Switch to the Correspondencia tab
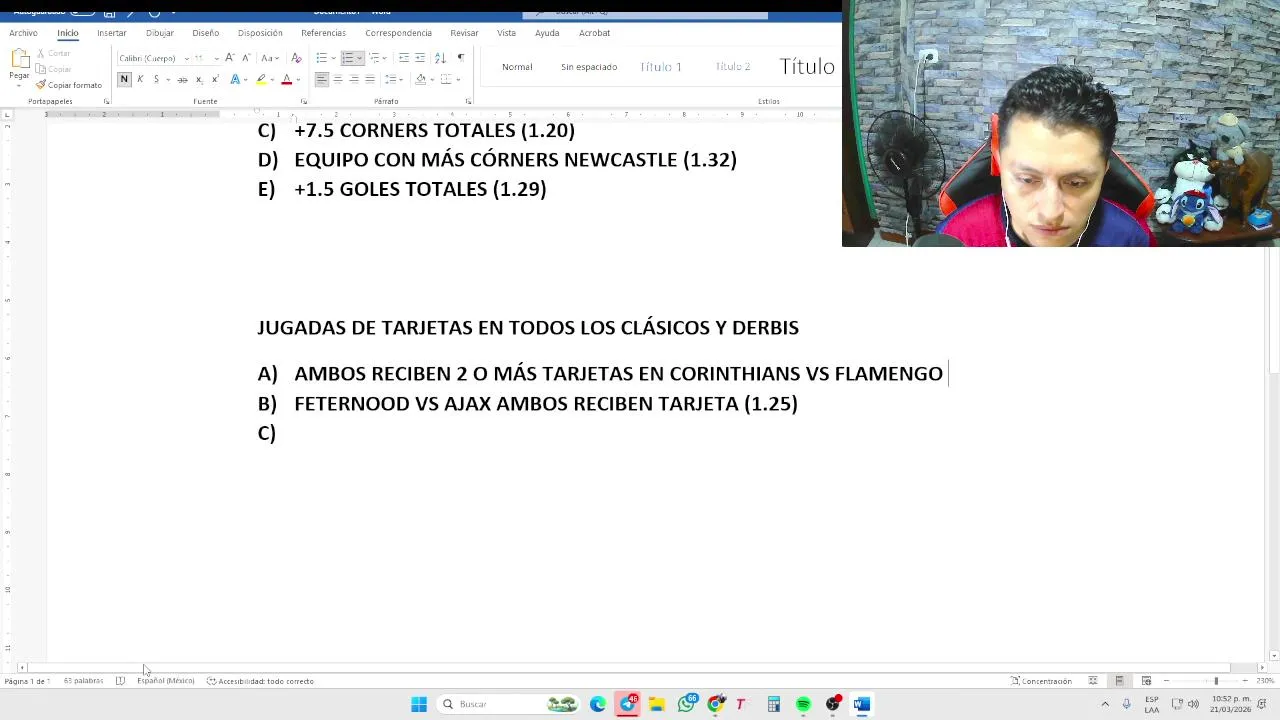1280x720 pixels. pyautogui.click(x=398, y=33)
